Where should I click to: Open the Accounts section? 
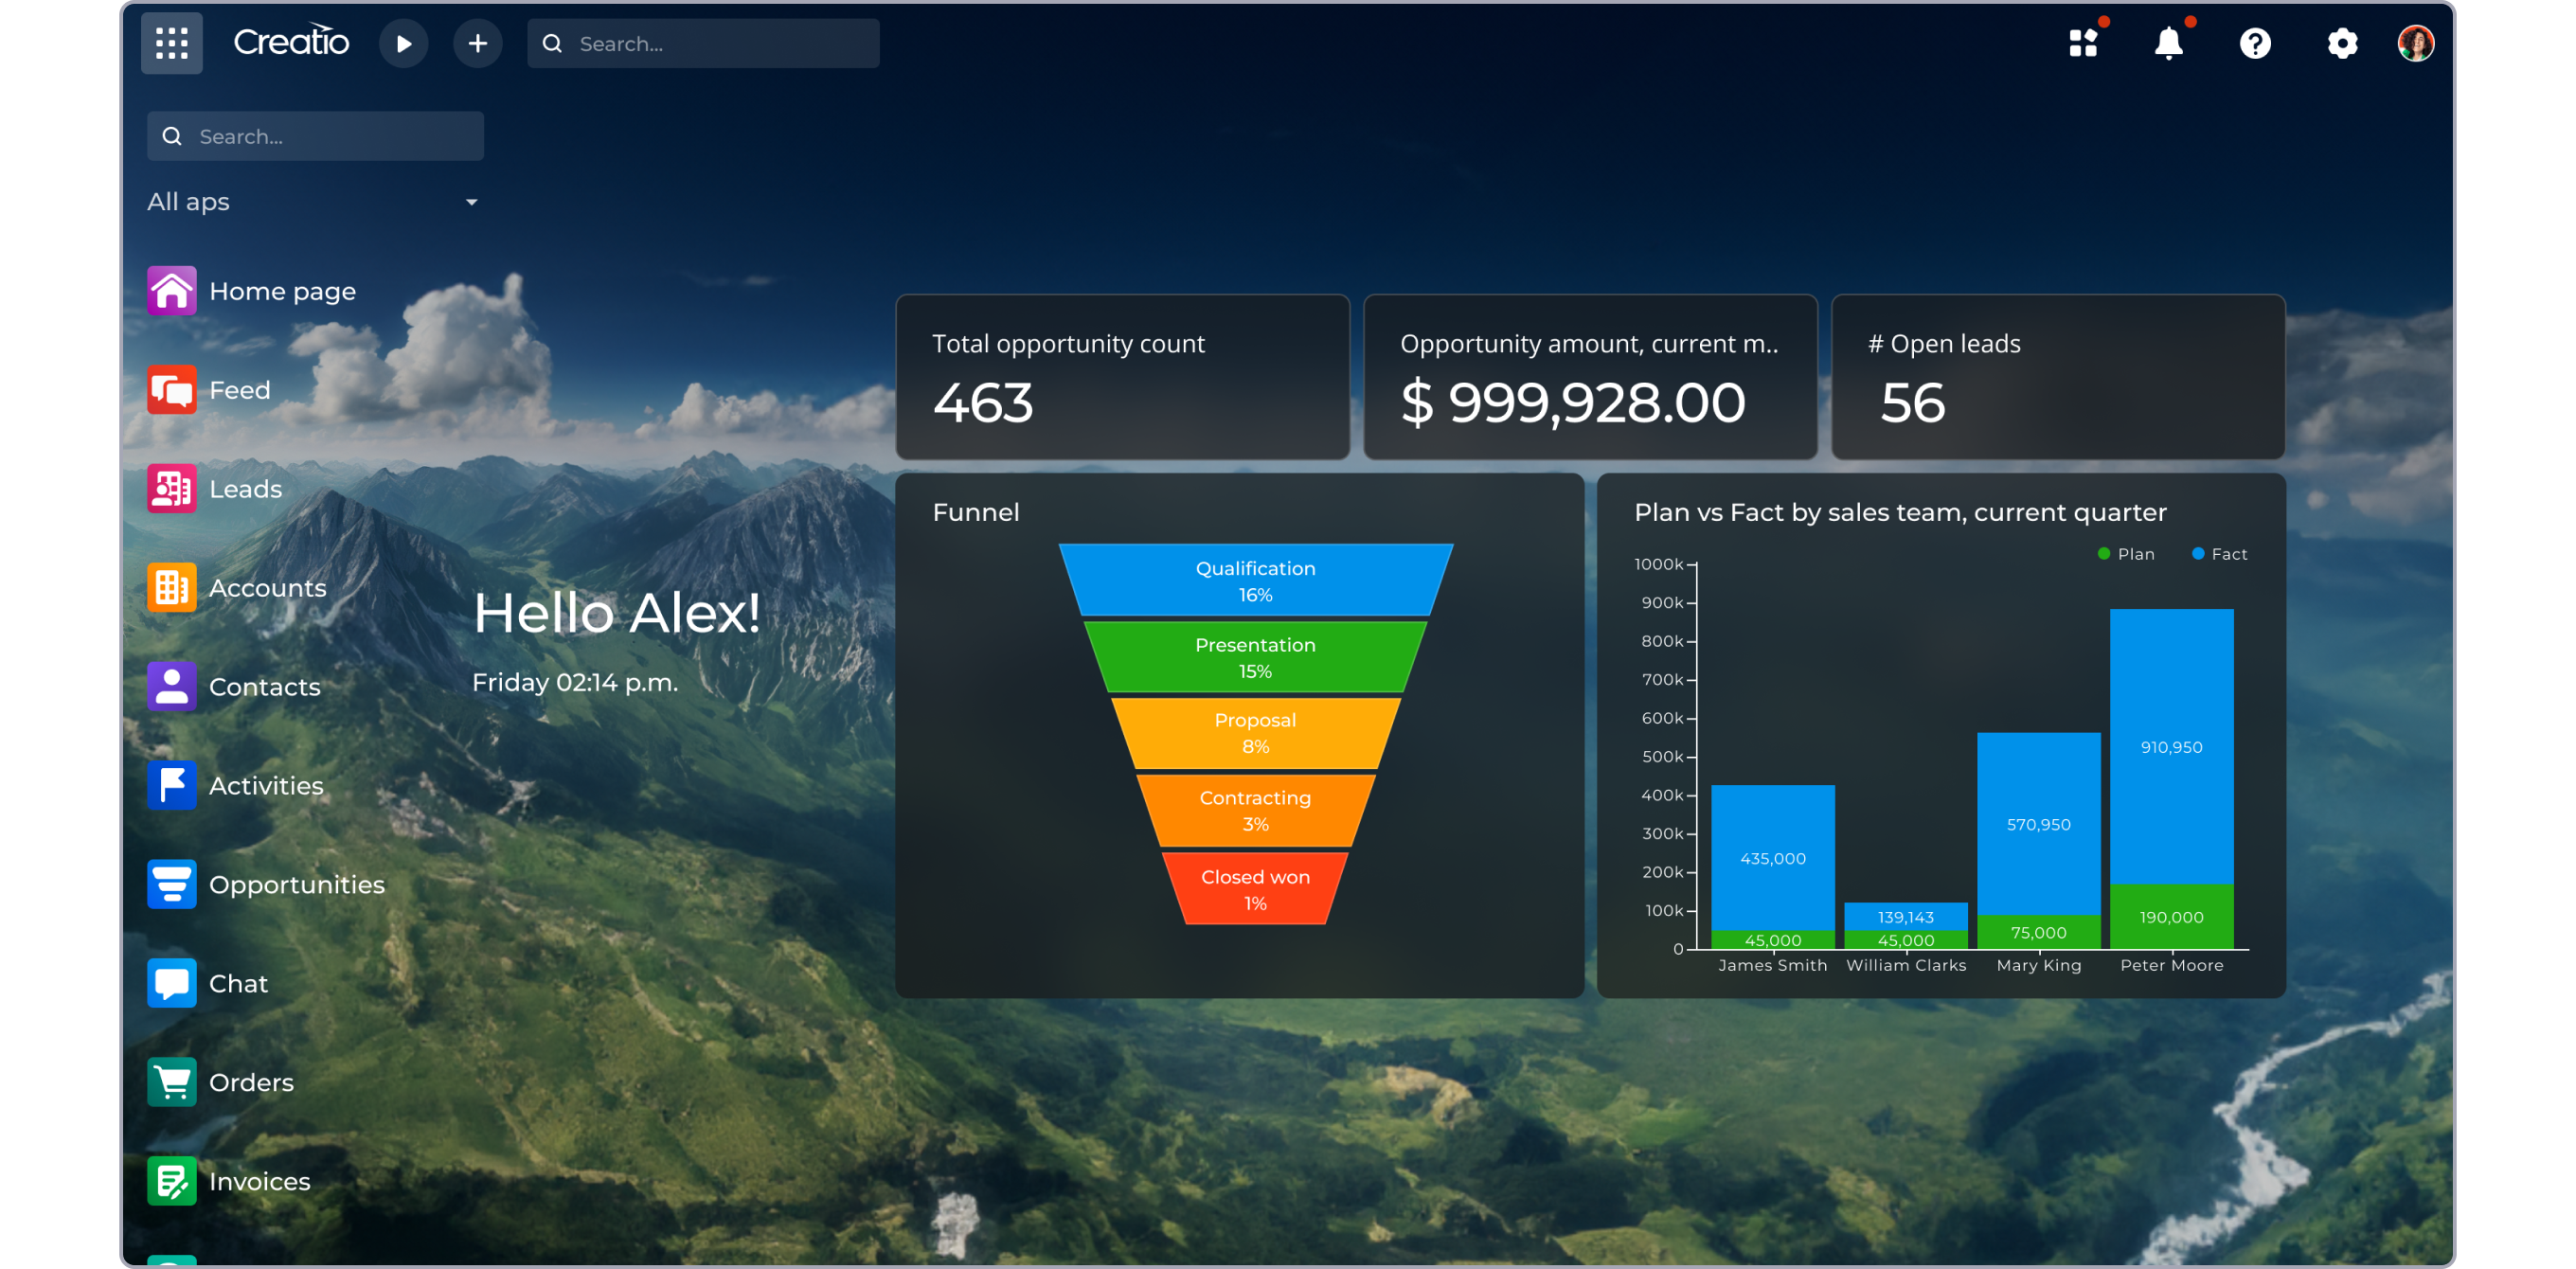click(266, 587)
